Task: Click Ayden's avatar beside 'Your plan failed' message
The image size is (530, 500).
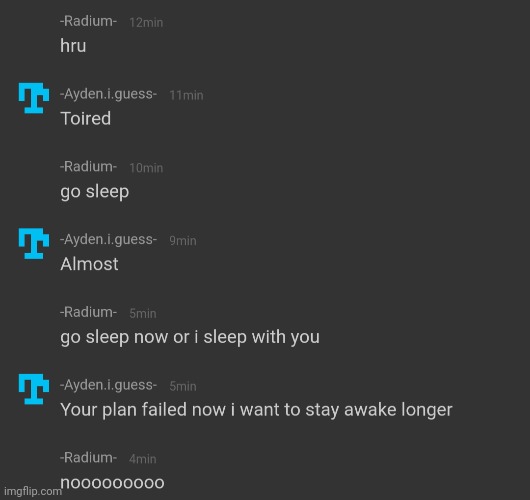Action: [x=34, y=389]
